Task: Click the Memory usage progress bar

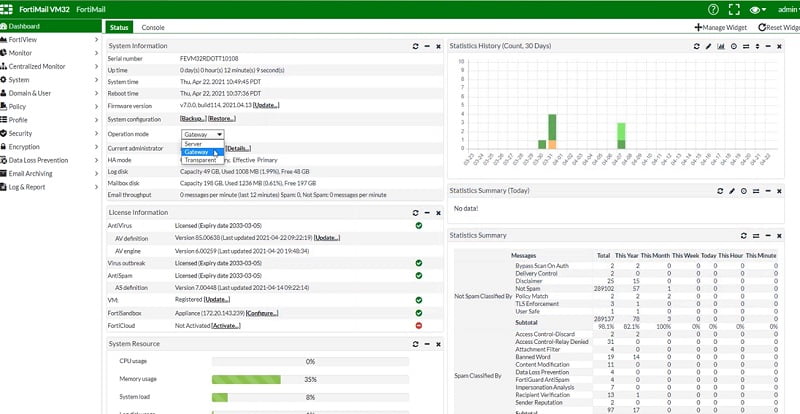Action: click(310, 379)
